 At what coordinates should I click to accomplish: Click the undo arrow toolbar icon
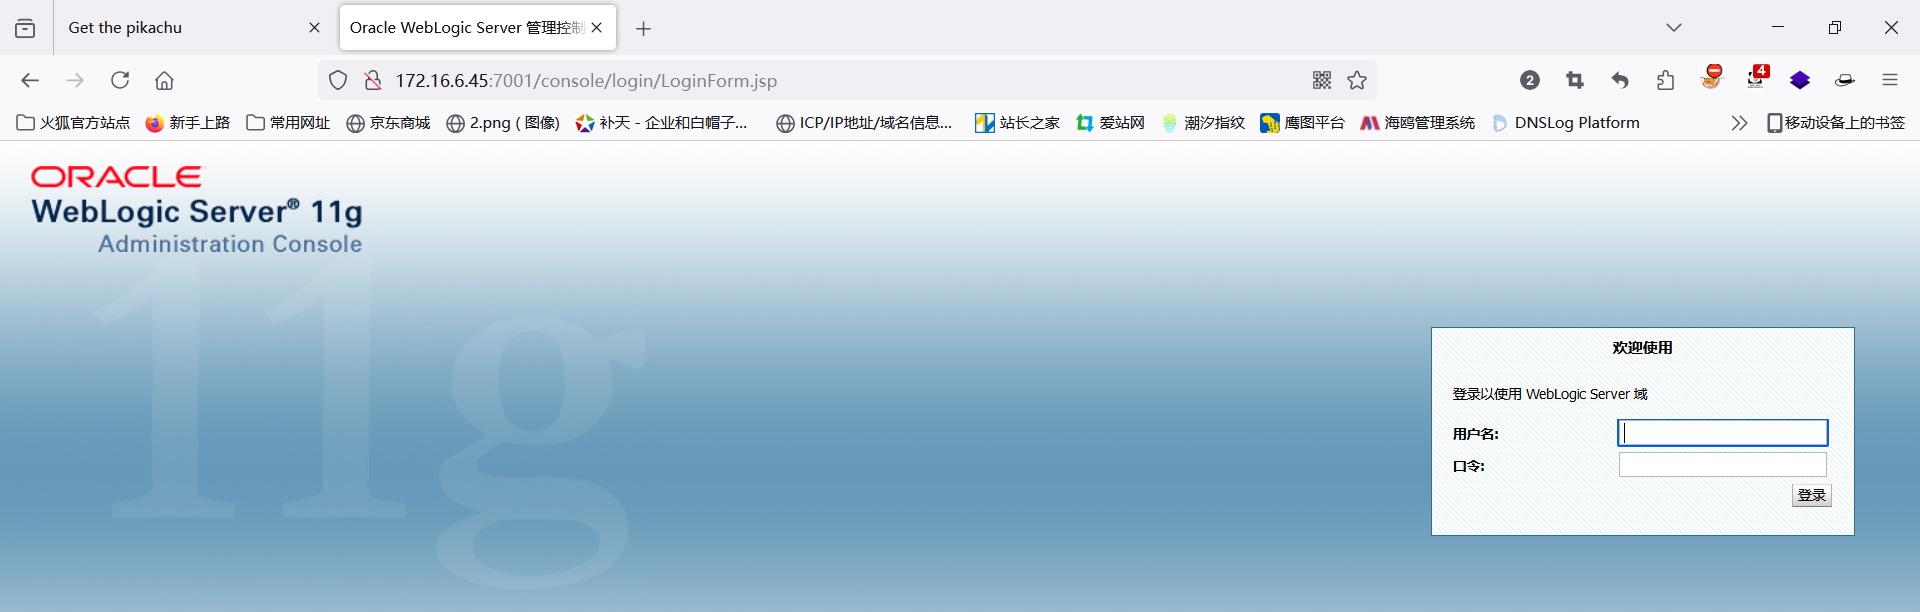click(1620, 80)
